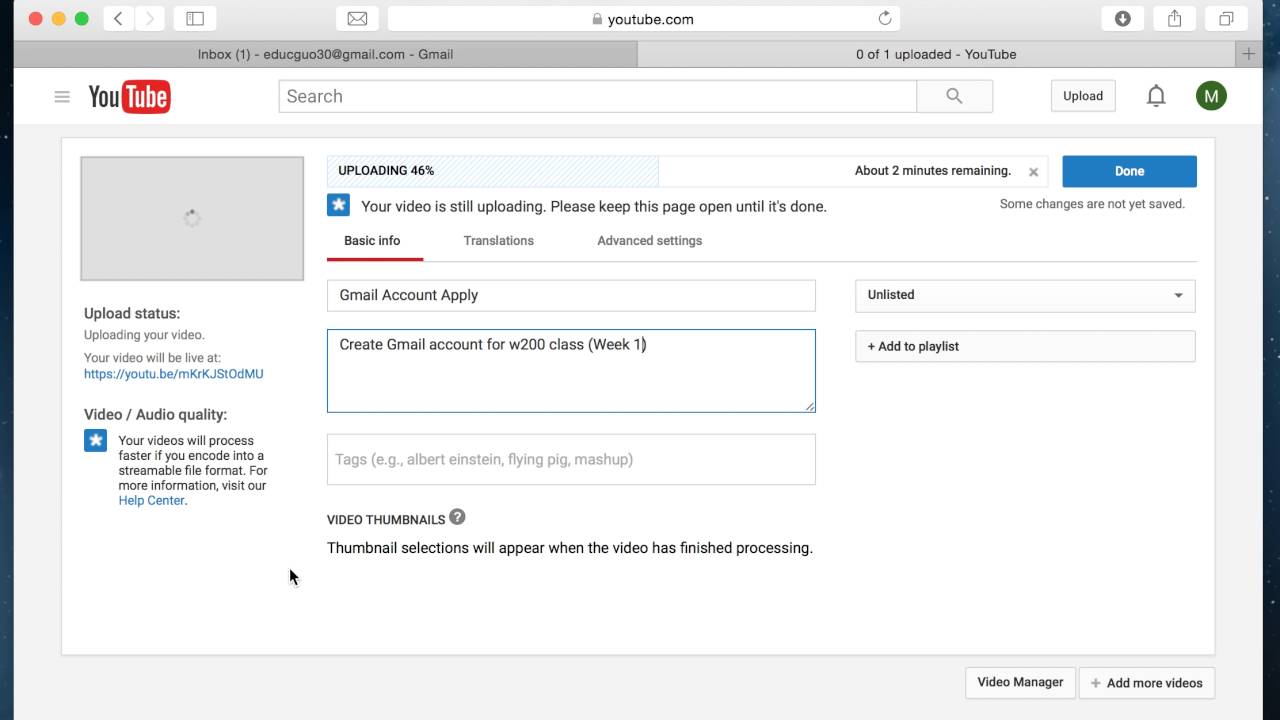Viewport: 1280px width, 720px height.
Task: Click the Upload button in the header
Action: [1083, 96]
